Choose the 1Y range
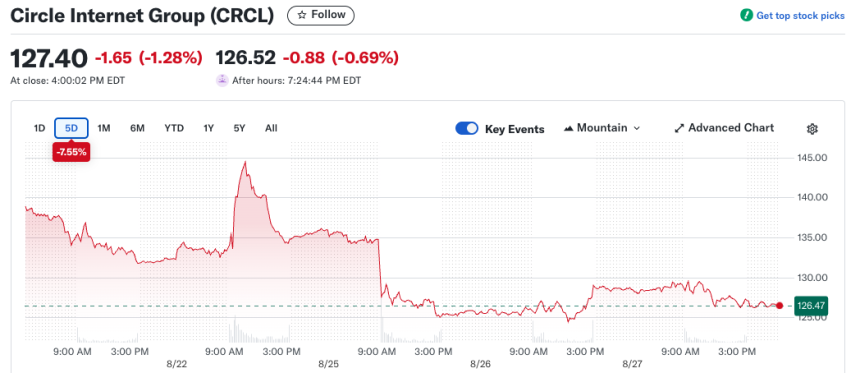This screenshot has width=860, height=373. [x=208, y=128]
